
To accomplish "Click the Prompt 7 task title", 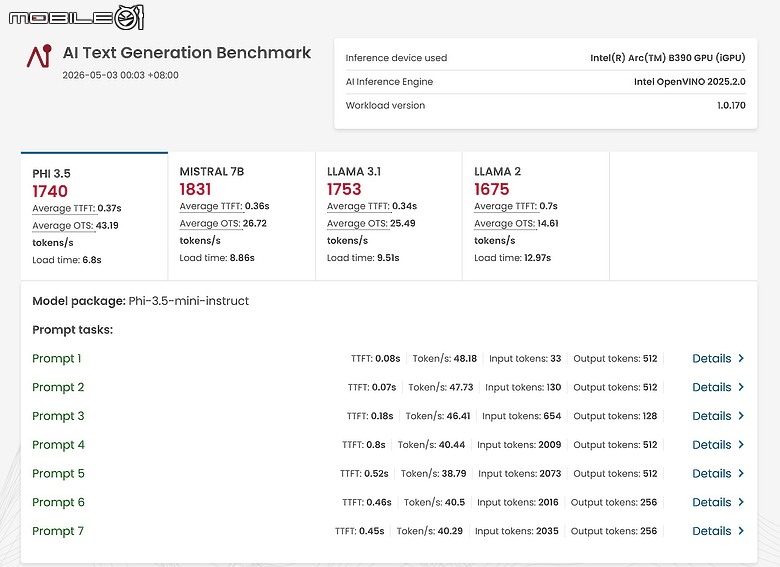I will pos(58,531).
